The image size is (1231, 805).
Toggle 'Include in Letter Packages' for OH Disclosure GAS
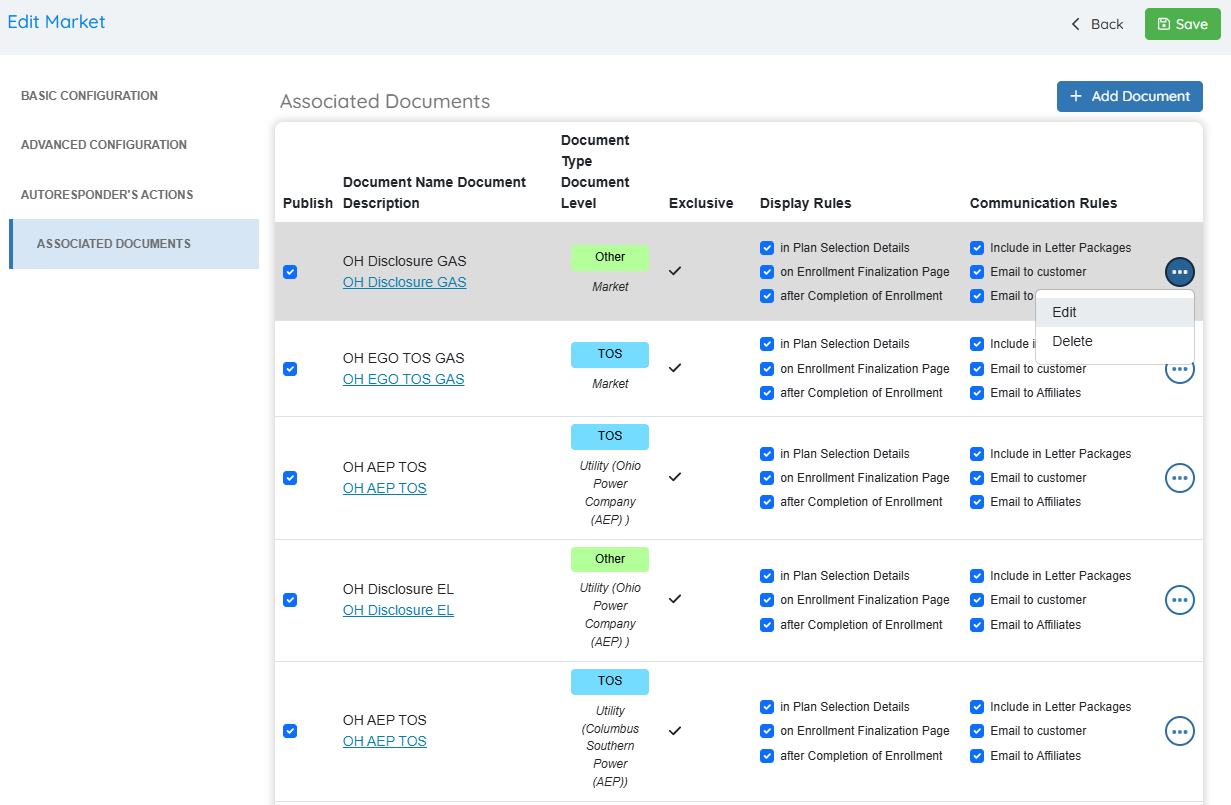(977, 248)
